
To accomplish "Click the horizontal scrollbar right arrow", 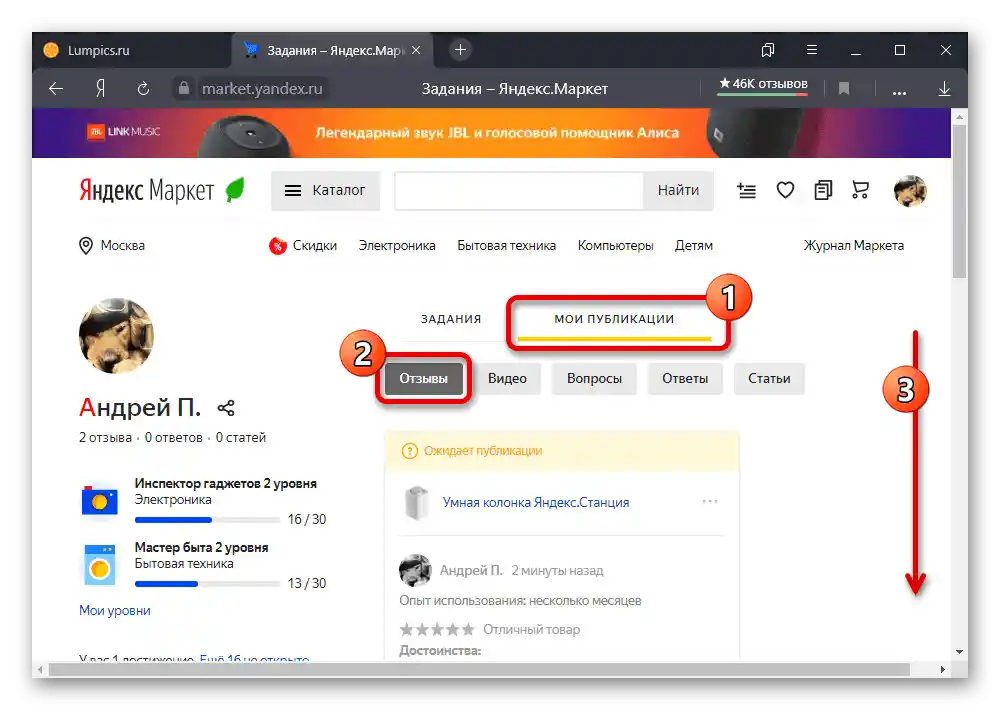I will pyautogui.click(x=943, y=670).
